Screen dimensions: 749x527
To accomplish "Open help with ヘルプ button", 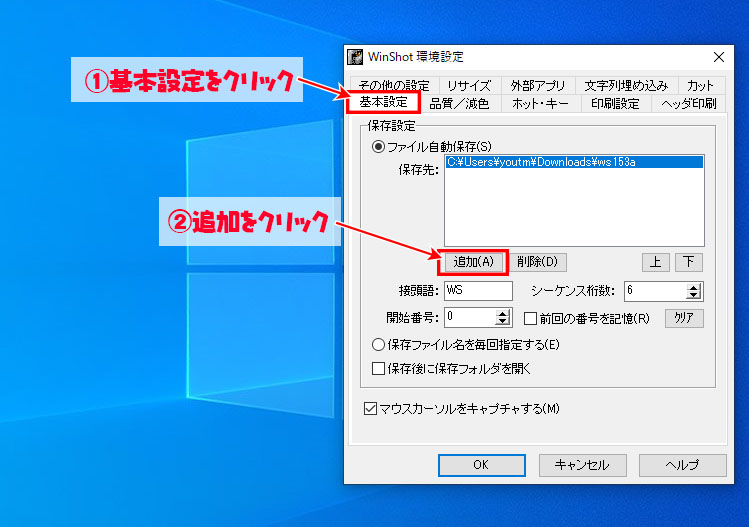I will click(683, 465).
